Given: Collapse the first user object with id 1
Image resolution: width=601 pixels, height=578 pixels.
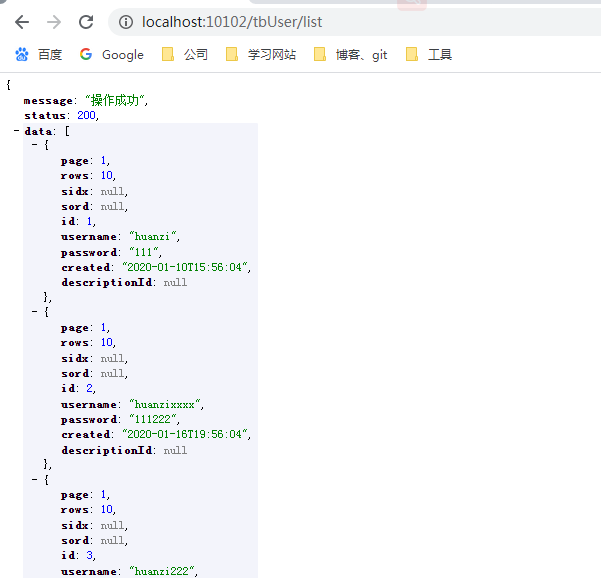Looking at the screenshot, I should point(35,145).
